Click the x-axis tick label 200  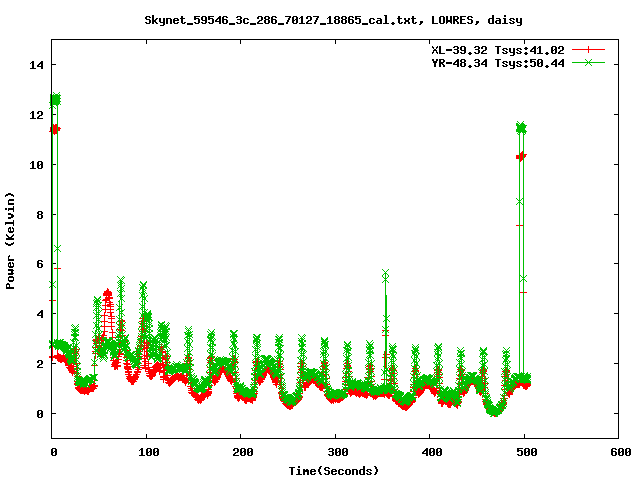243,452
